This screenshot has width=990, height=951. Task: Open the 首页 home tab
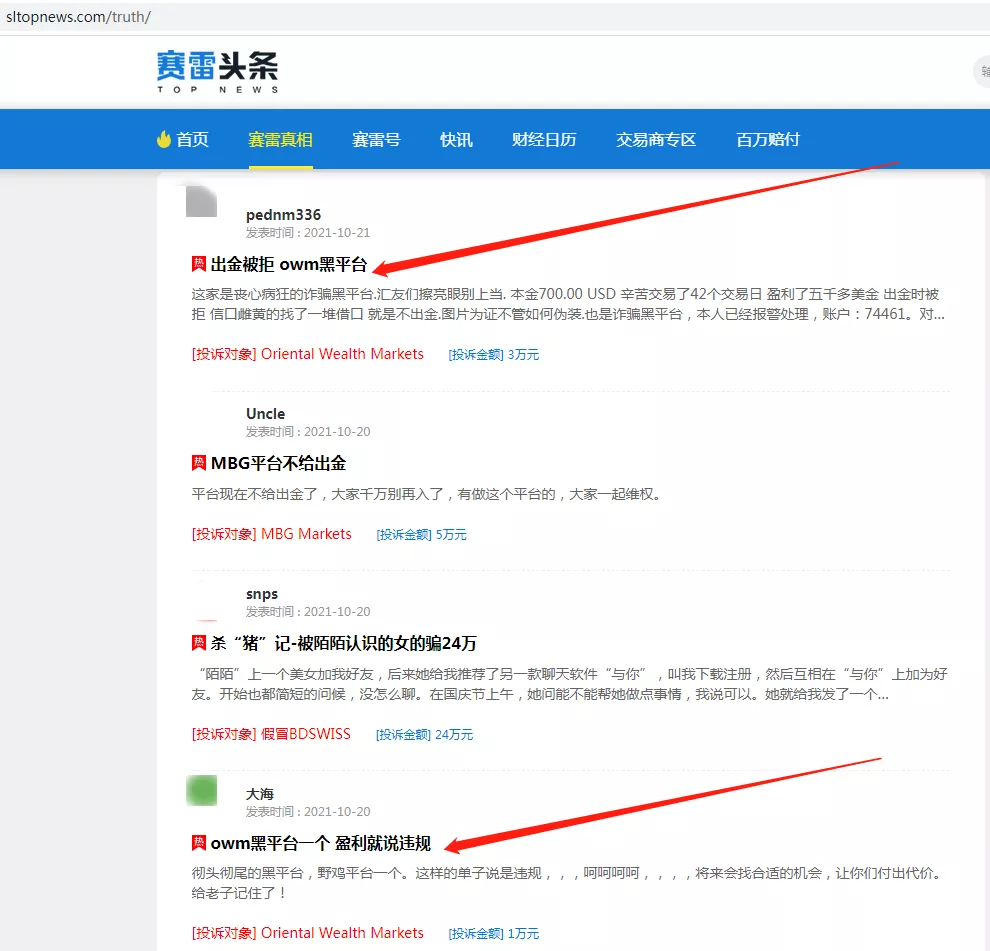(192, 140)
